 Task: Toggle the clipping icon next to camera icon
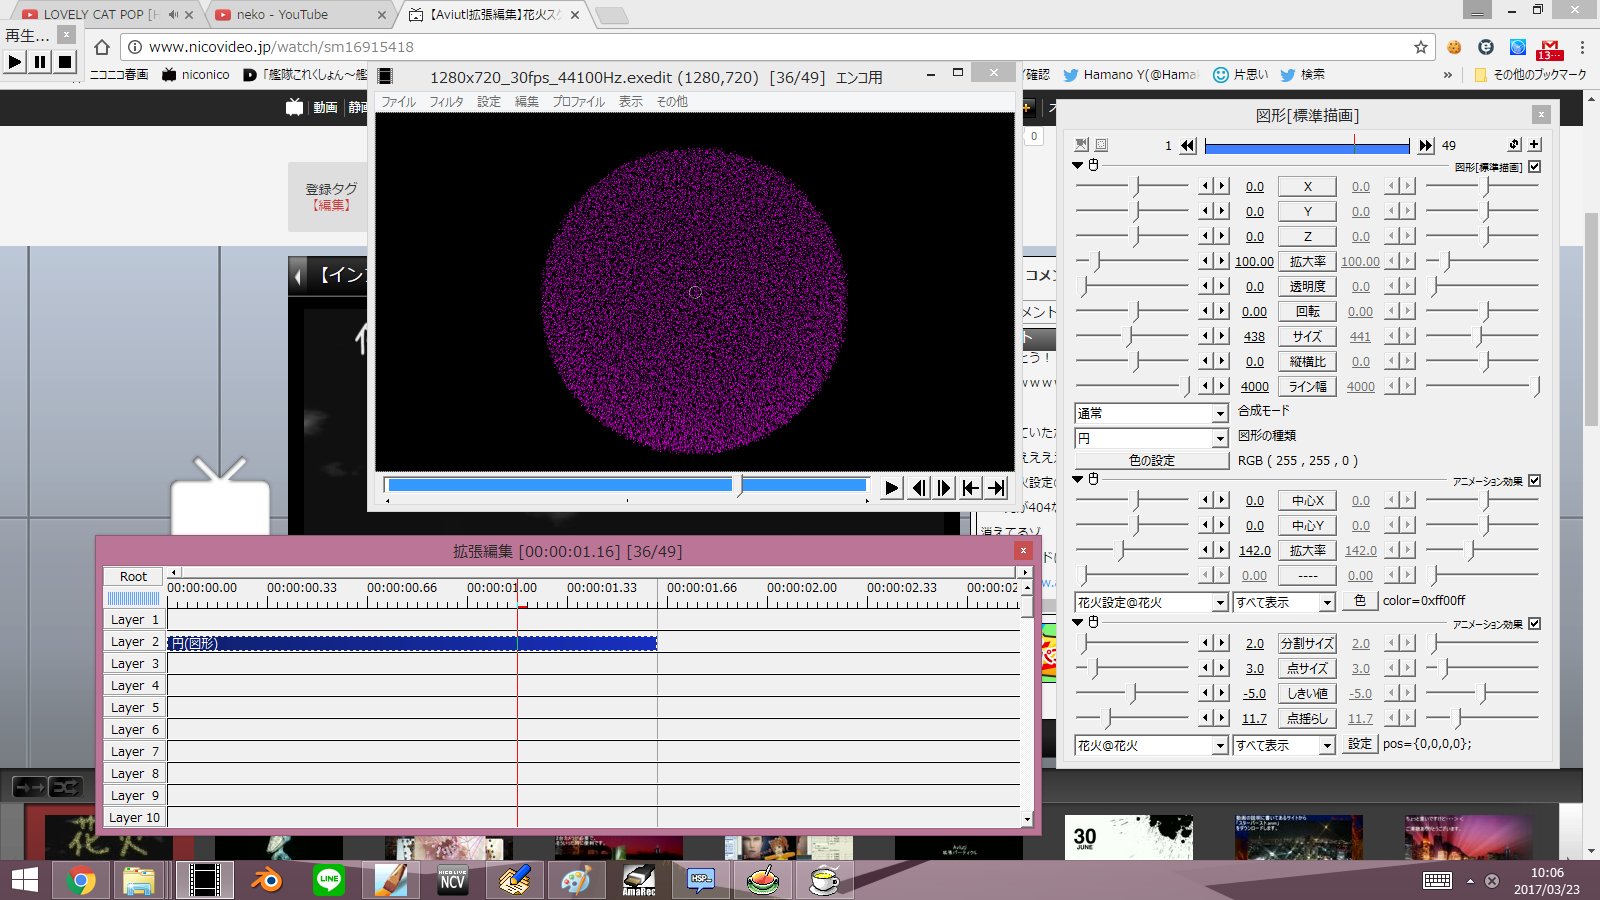tap(1101, 145)
